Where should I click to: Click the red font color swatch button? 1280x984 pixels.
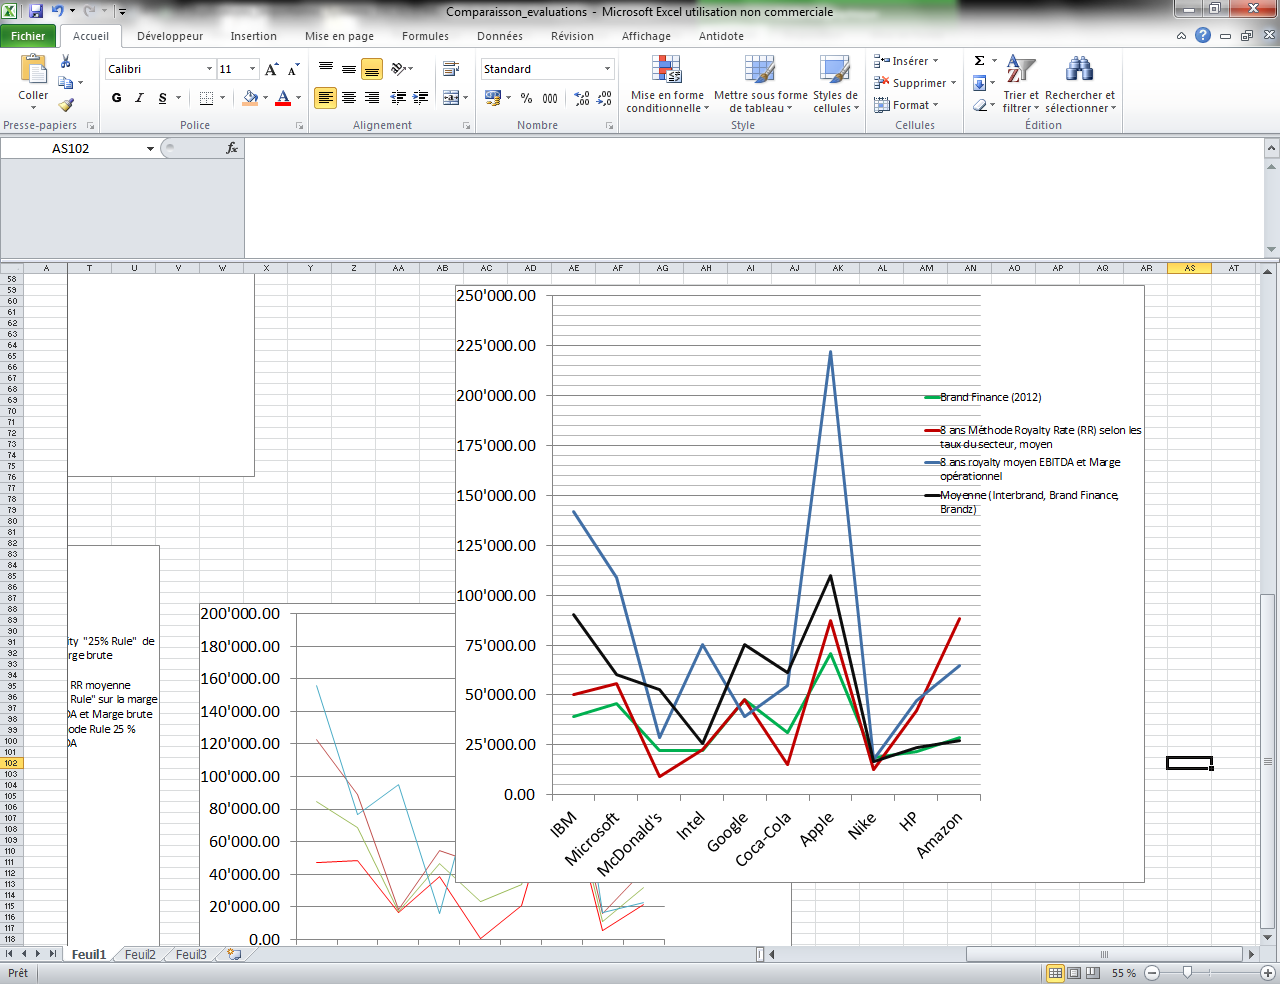tap(283, 98)
